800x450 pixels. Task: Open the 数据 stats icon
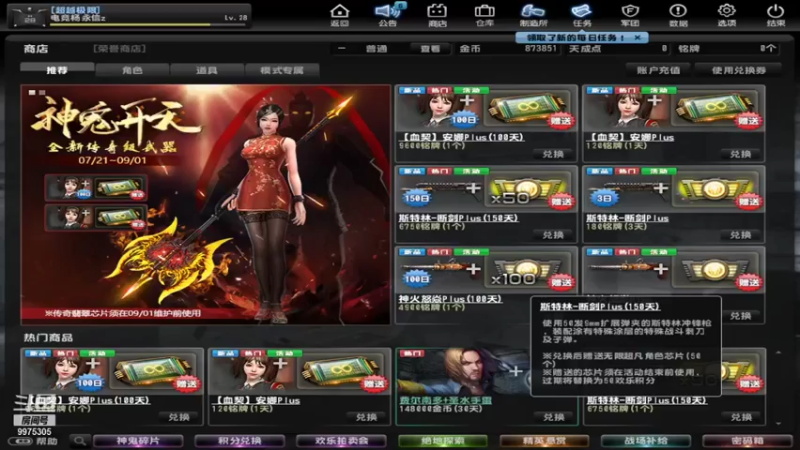678,15
